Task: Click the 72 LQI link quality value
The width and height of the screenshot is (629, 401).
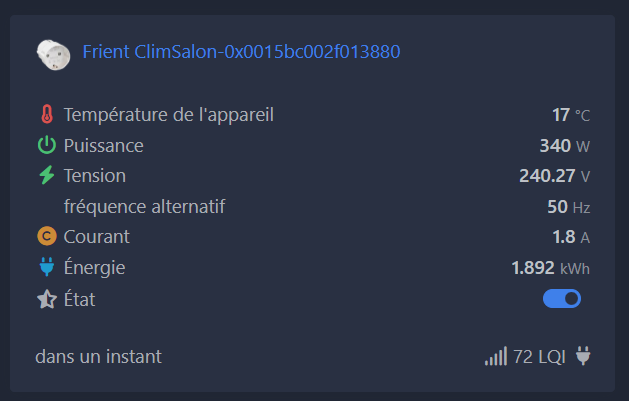Action: (x=540, y=356)
